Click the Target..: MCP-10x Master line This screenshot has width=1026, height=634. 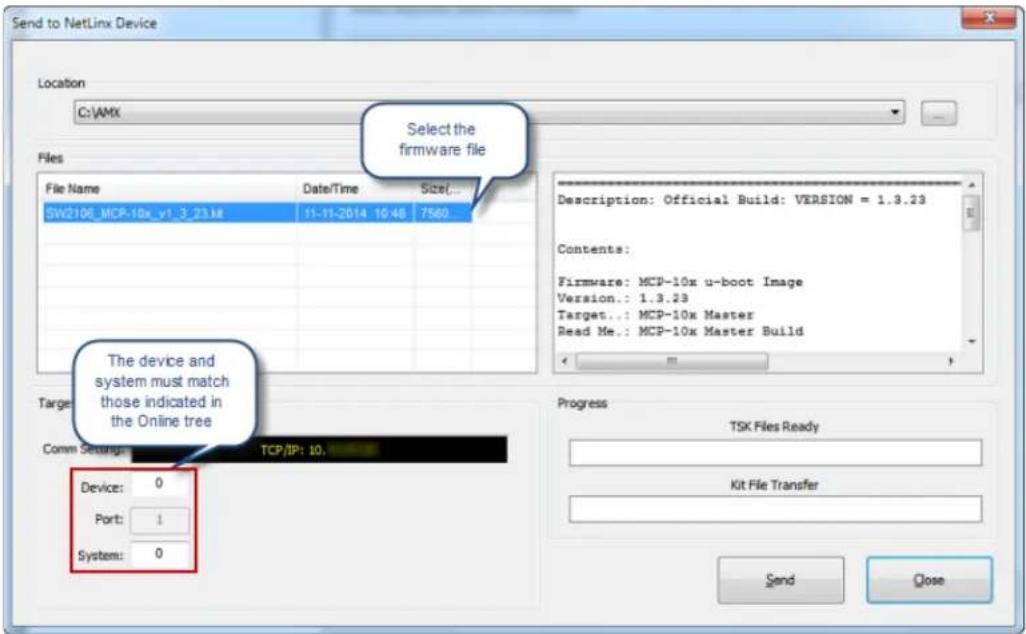pos(656,315)
